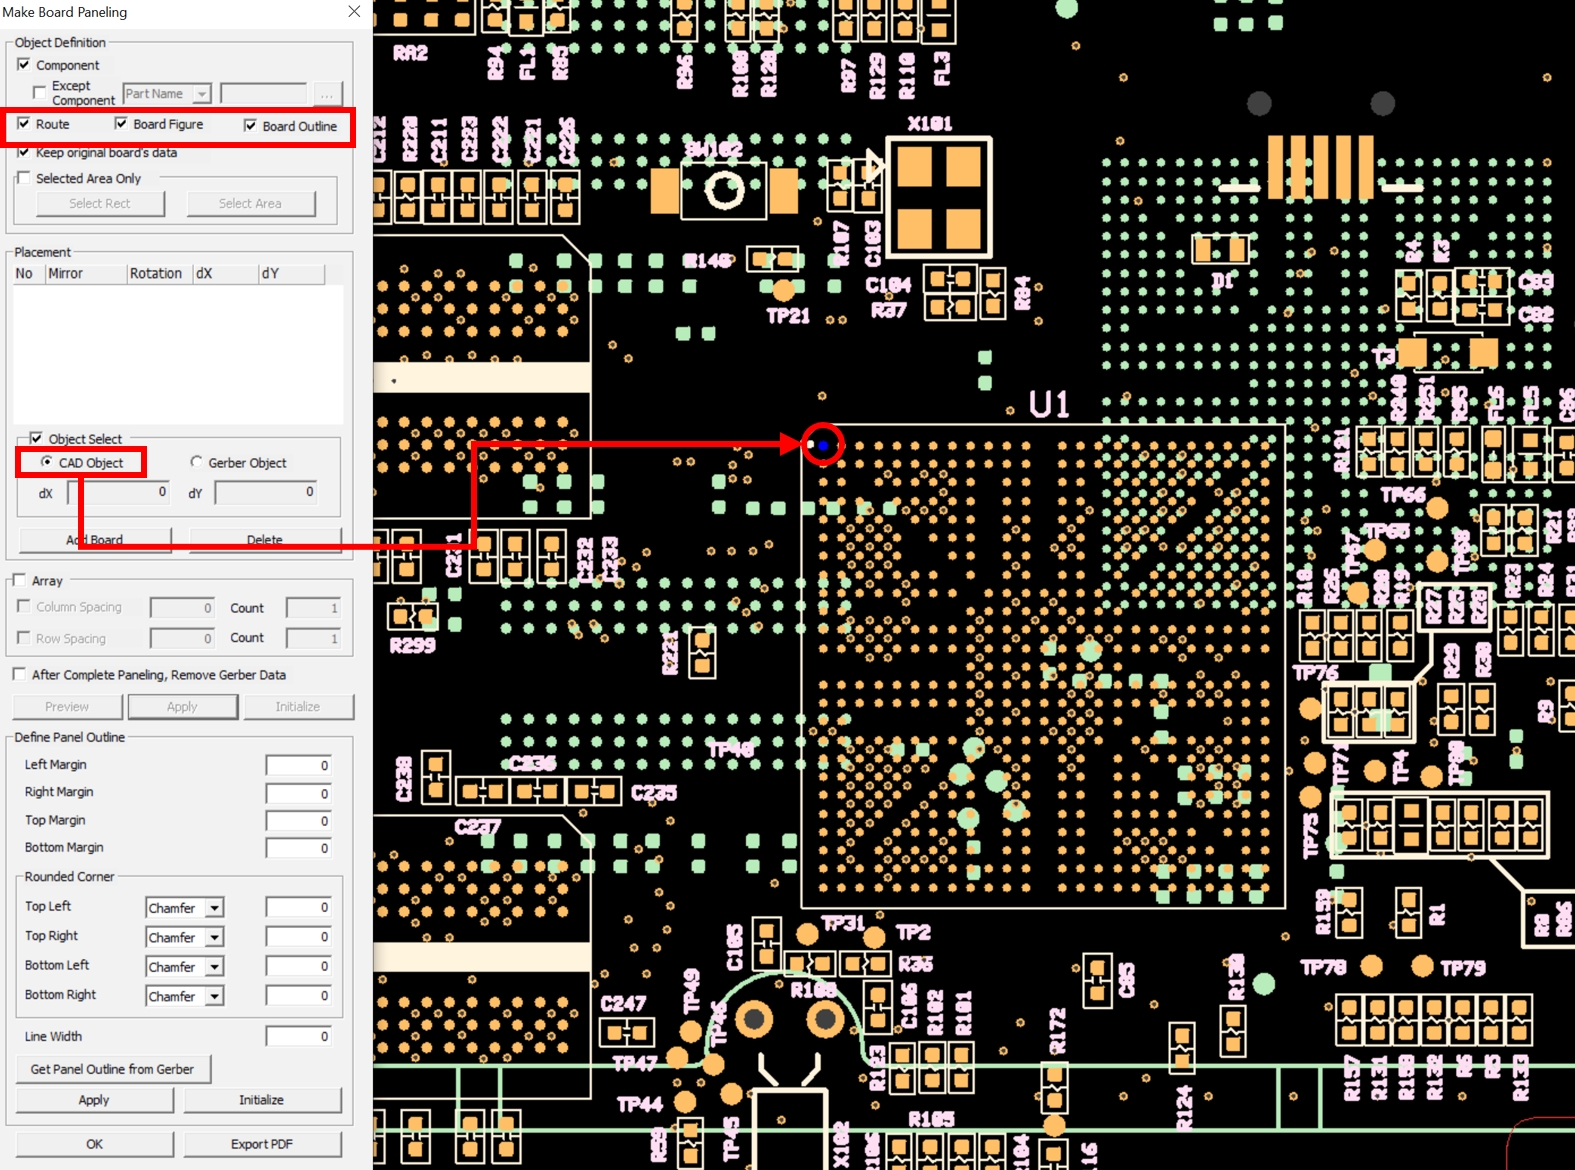Click the C235 capacitor label
This screenshot has width=1575, height=1170.
tap(654, 793)
